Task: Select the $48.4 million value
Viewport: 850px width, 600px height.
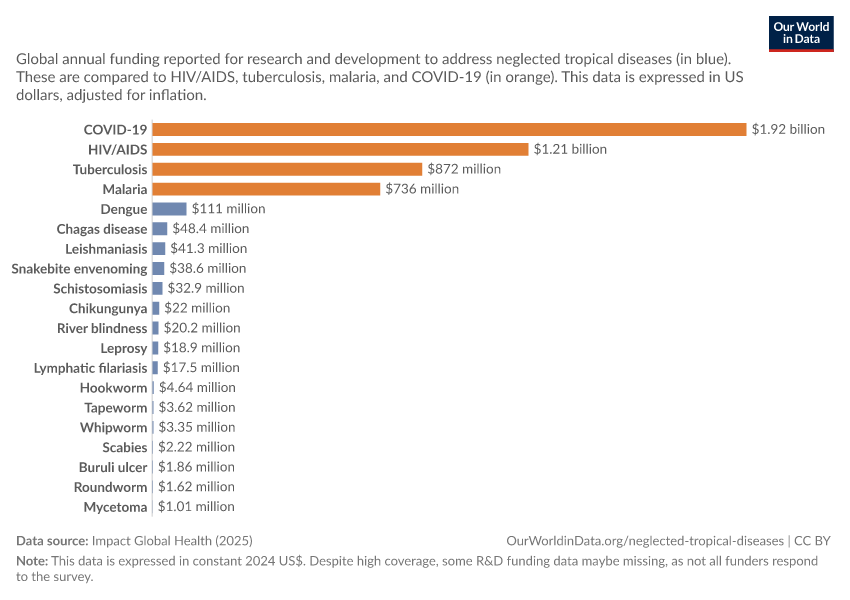Action: 211,229
